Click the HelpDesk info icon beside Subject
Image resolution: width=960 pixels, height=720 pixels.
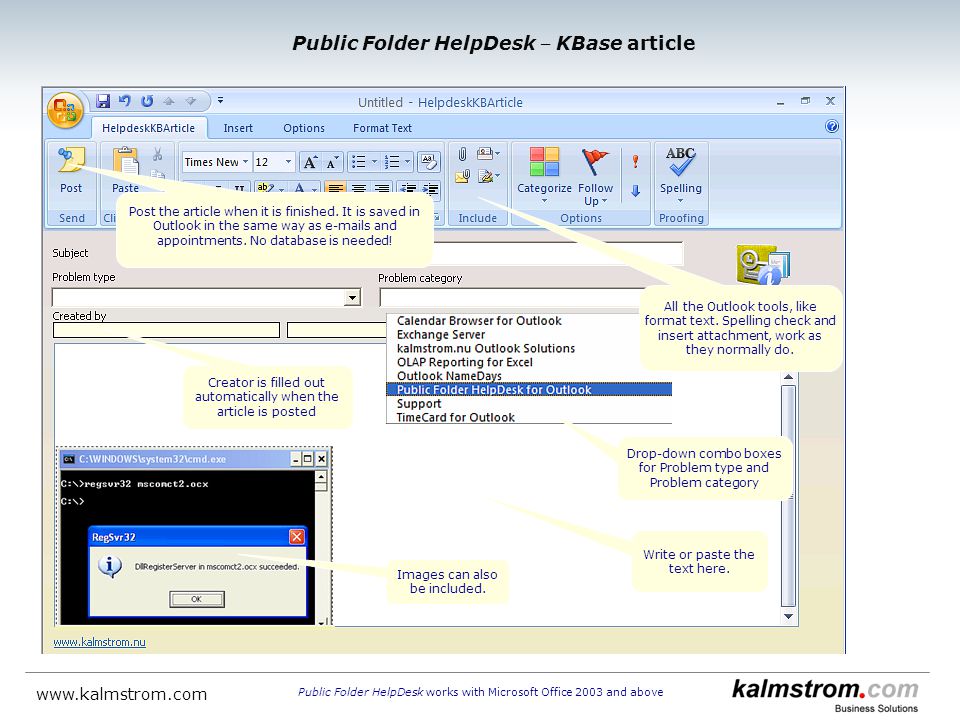763,264
